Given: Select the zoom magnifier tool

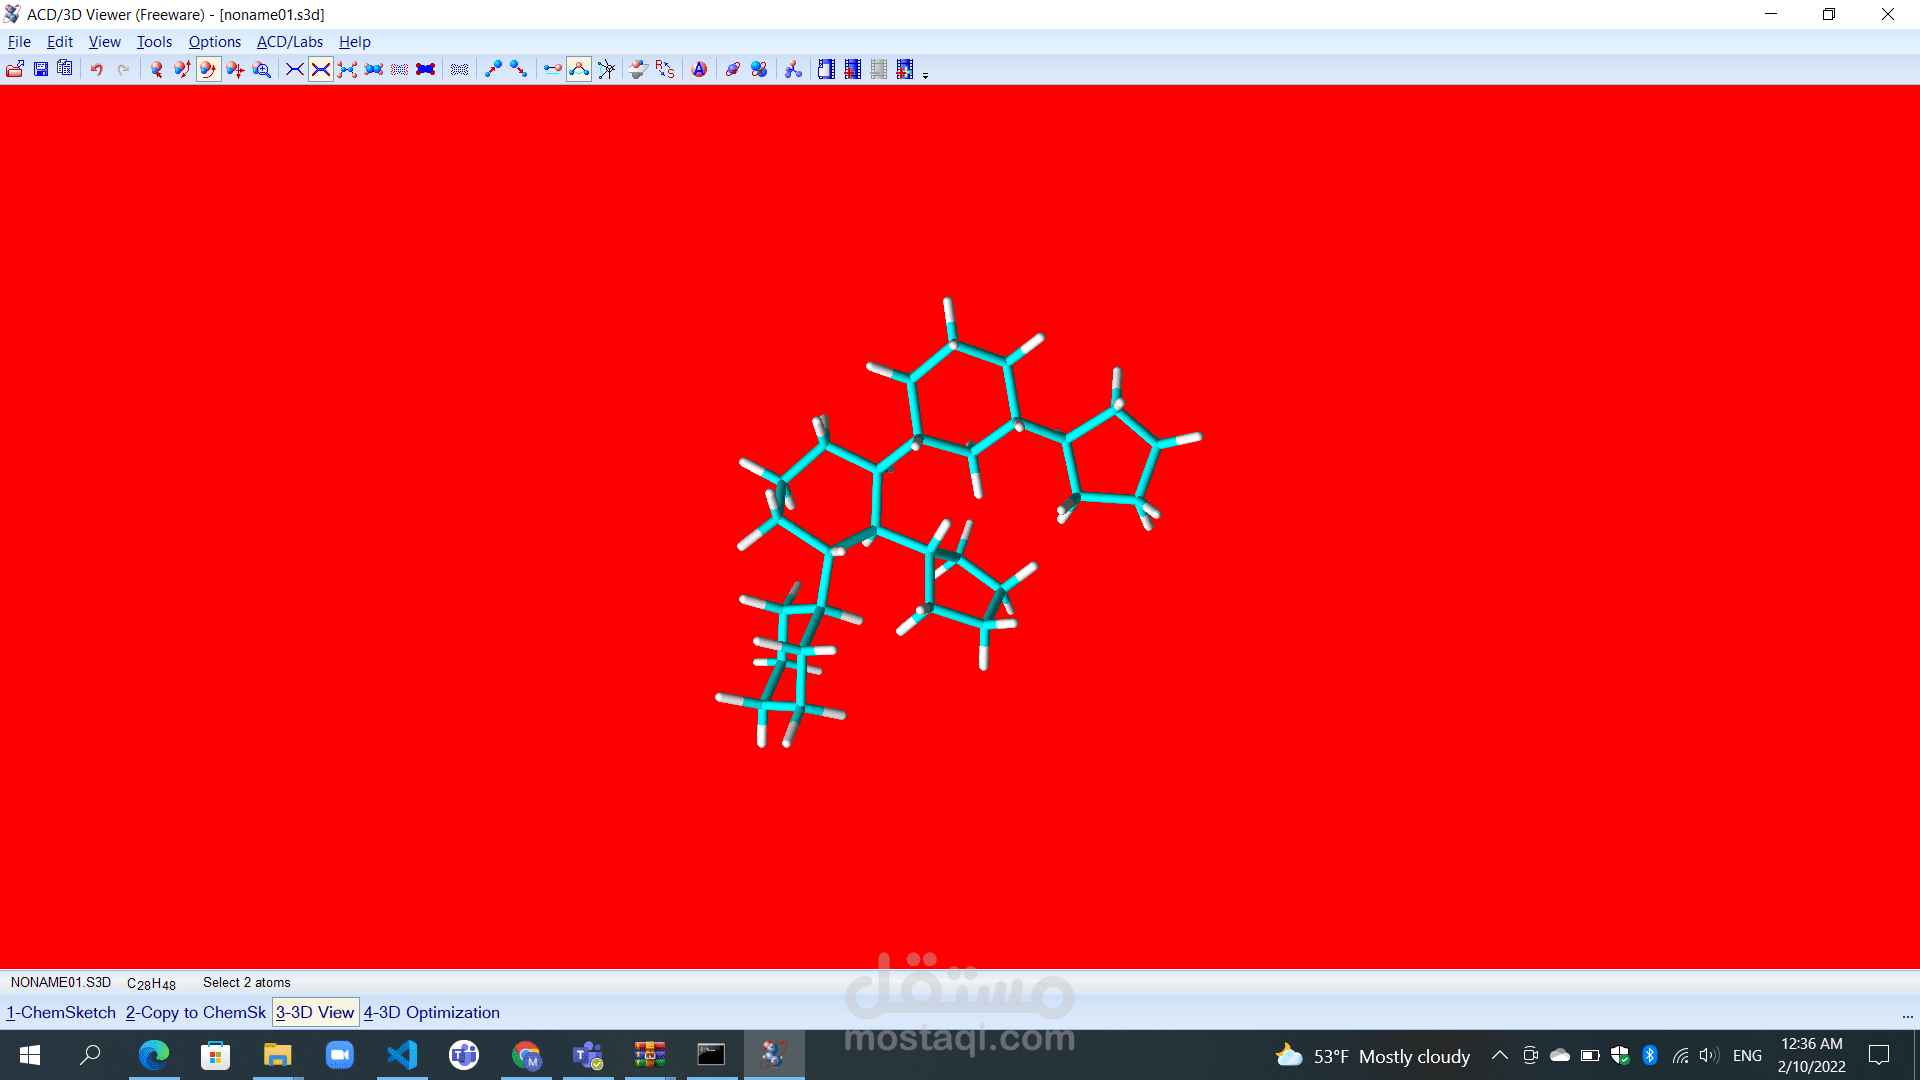Looking at the screenshot, I should (x=262, y=69).
